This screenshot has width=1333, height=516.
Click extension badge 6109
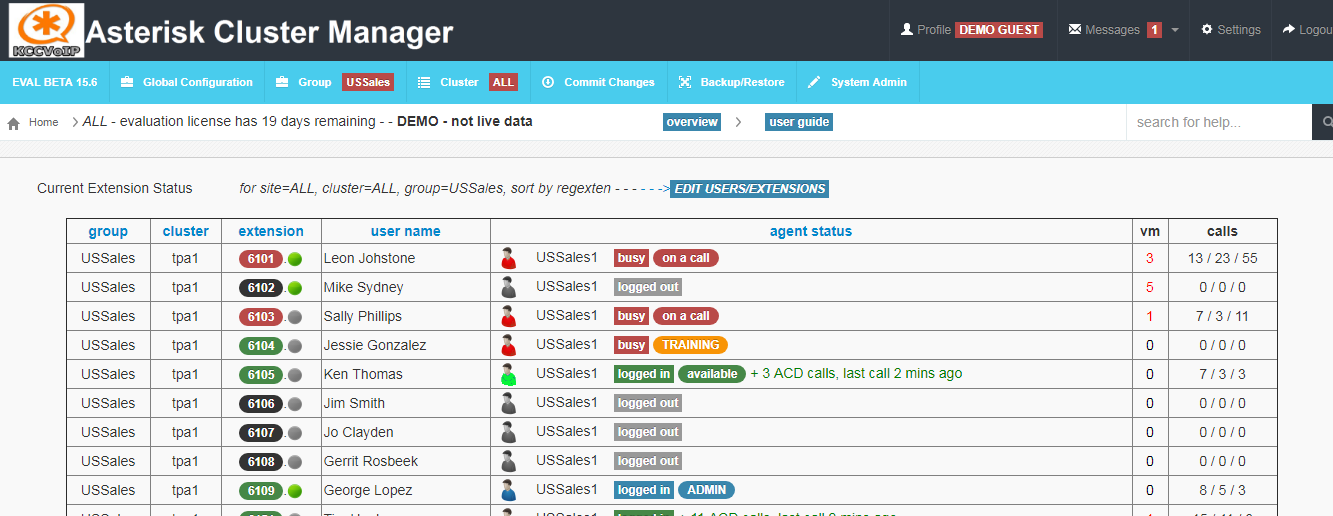[261, 491]
